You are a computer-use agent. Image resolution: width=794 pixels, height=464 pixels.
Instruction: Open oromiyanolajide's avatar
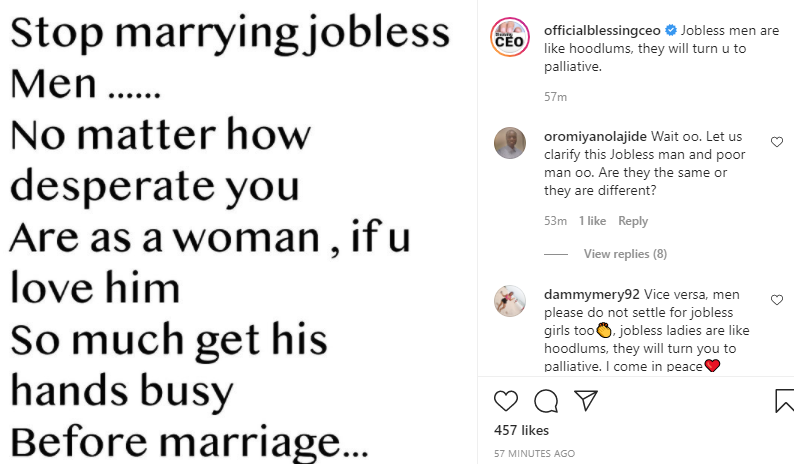pyautogui.click(x=511, y=143)
